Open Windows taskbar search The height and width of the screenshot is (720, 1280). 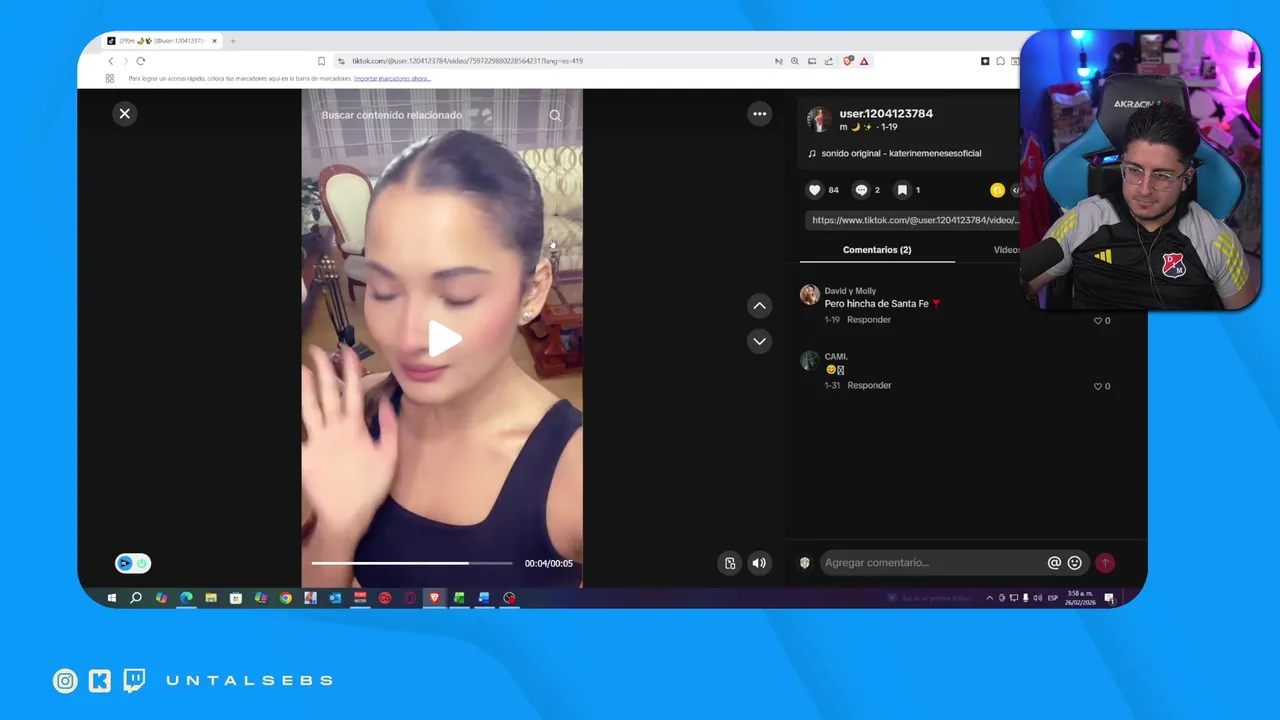coord(136,598)
